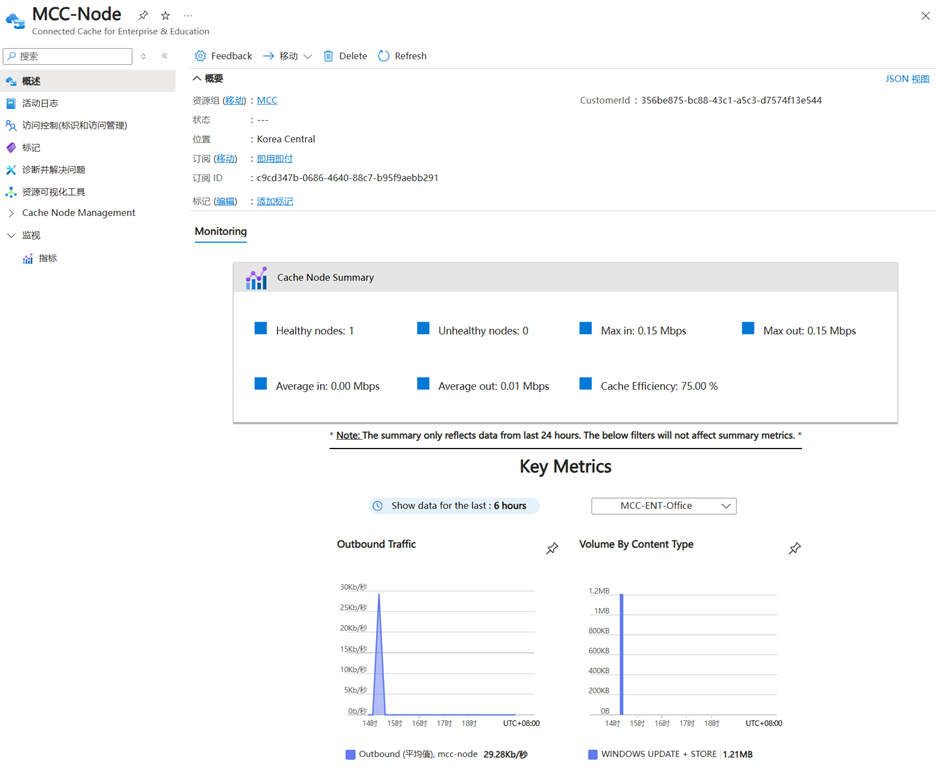This screenshot has width=936, height=768.
Task: Click 编辑 link next to 标记
Action: point(225,202)
